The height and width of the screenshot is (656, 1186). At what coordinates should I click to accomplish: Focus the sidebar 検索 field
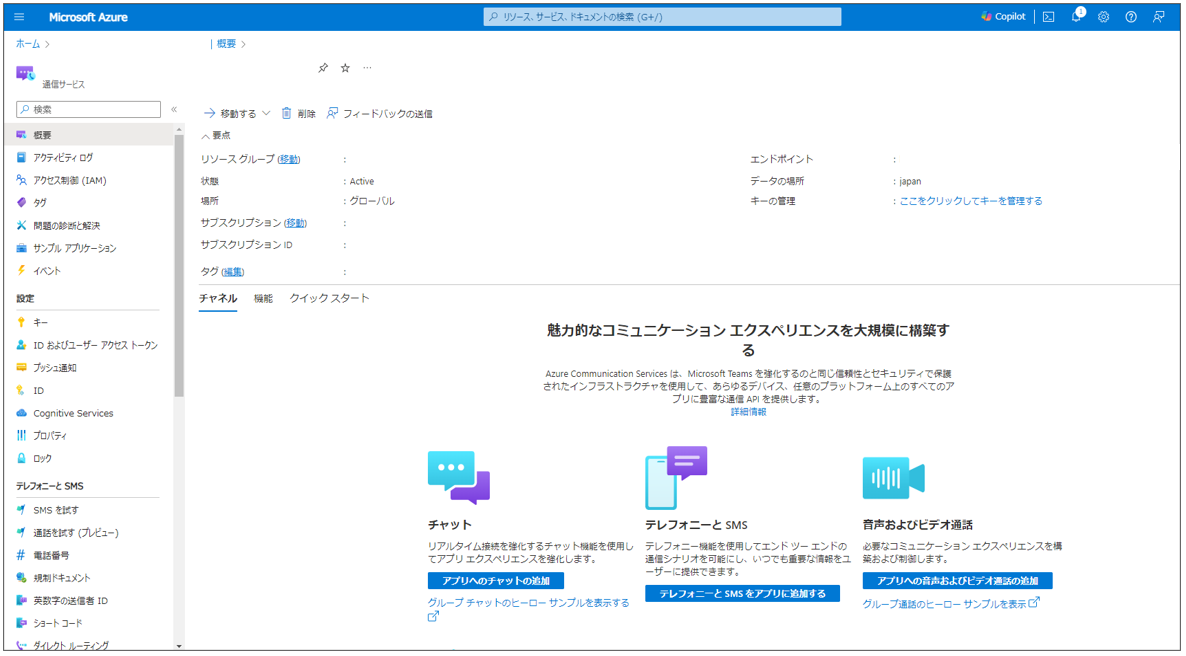pos(88,110)
